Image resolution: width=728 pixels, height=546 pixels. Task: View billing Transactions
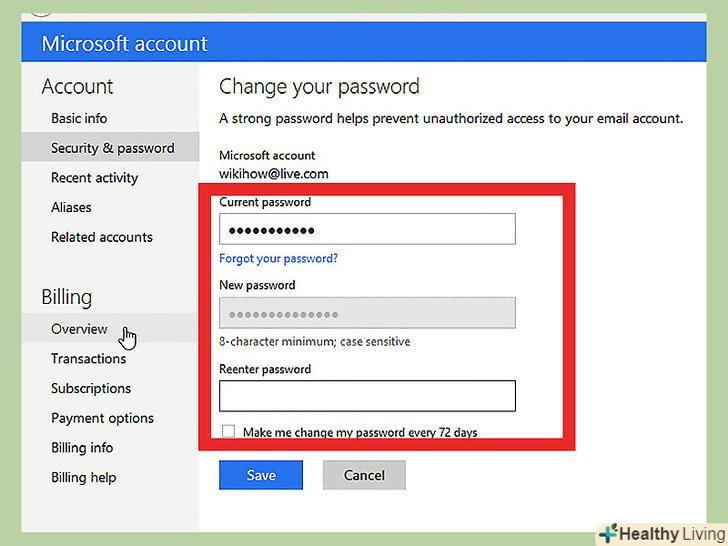tap(88, 358)
